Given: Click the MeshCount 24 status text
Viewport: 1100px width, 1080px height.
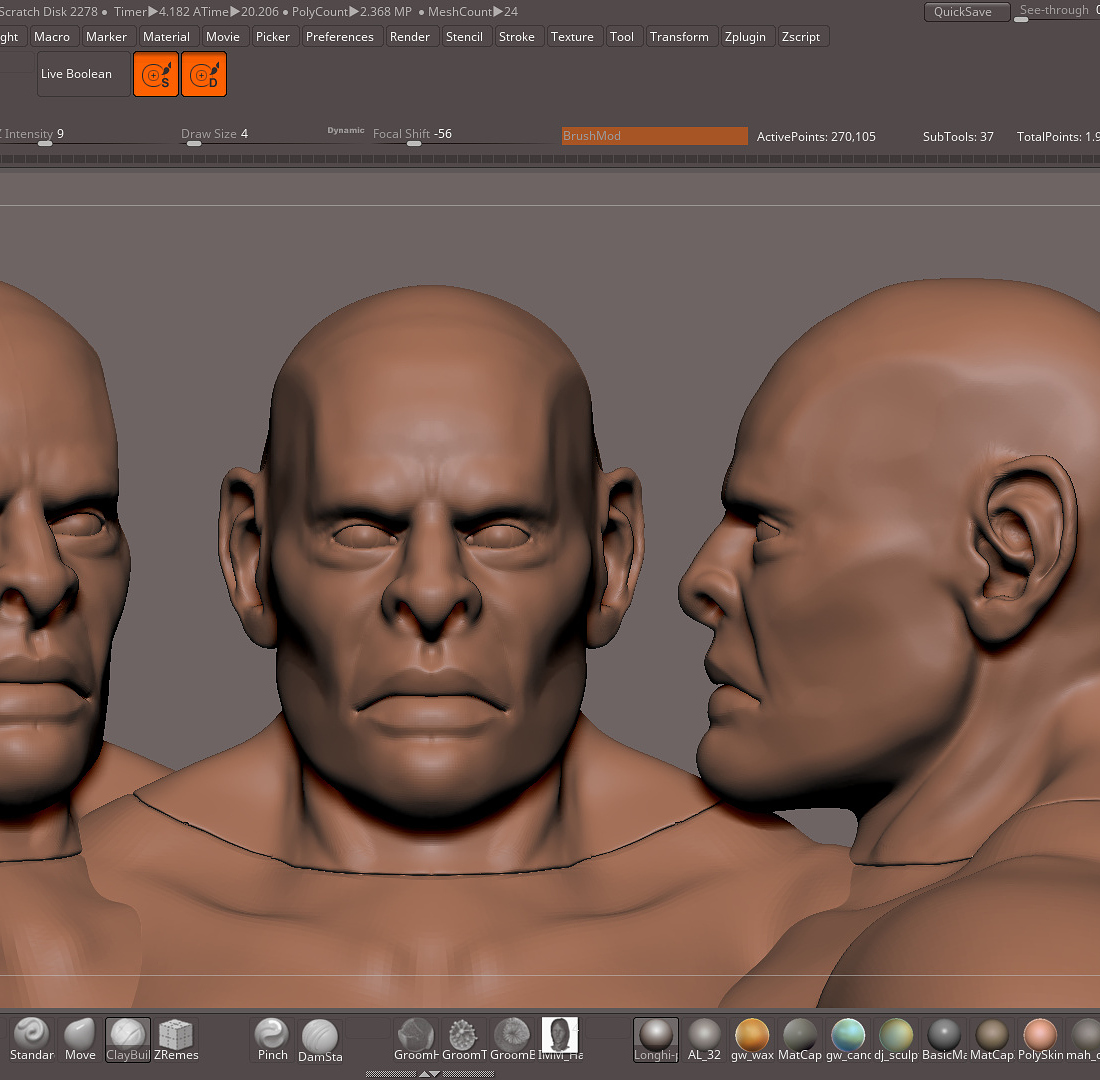Looking at the screenshot, I should 473,12.
